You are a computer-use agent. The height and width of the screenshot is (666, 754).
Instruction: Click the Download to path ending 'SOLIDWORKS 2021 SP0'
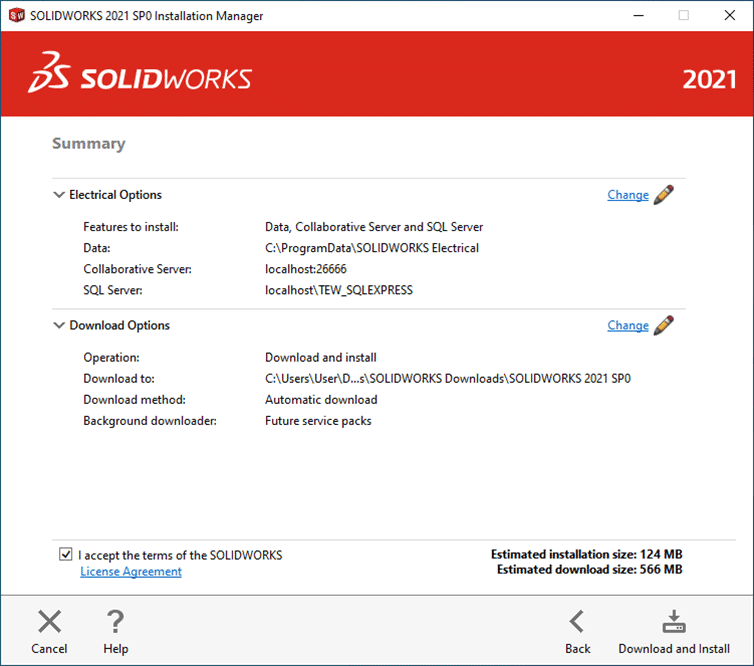pyautogui.click(x=448, y=379)
